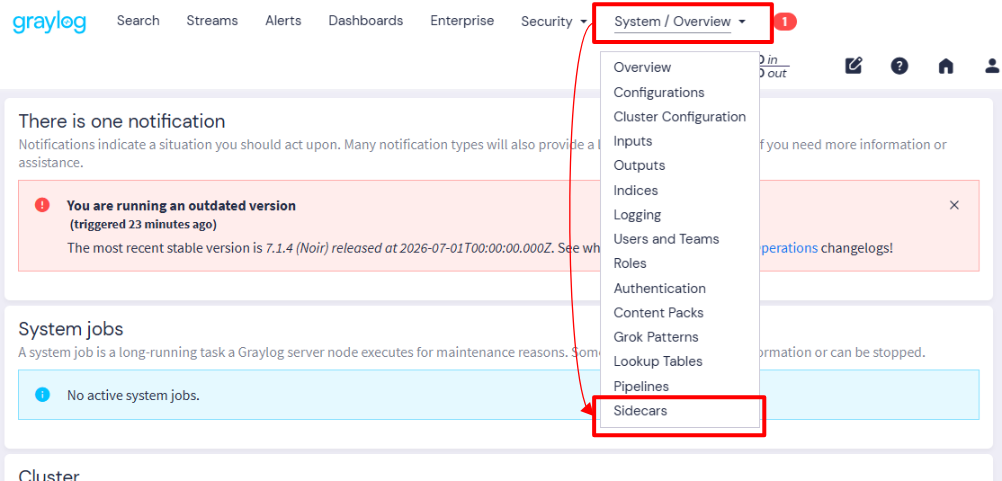1002x481 pixels.
Task: Select Content Packs menu entry
Action: tap(658, 312)
